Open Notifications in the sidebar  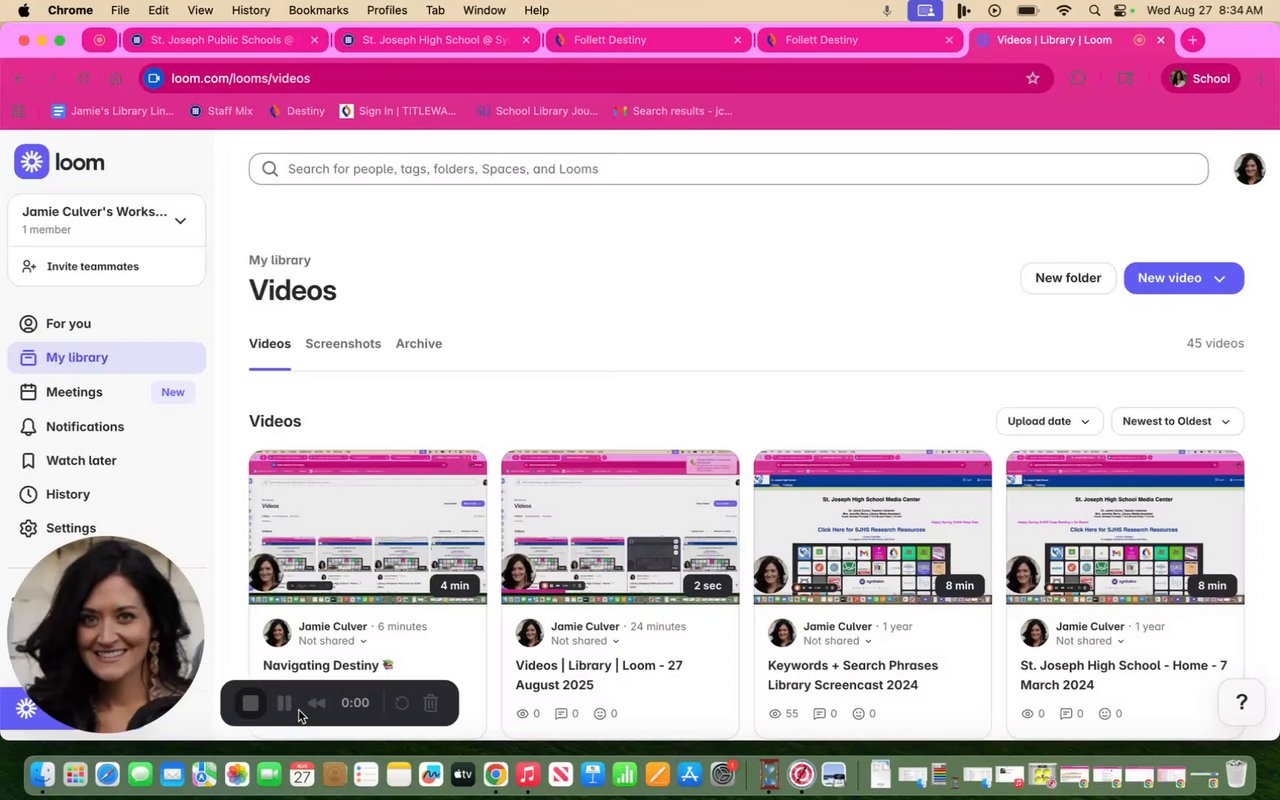click(x=106, y=426)
